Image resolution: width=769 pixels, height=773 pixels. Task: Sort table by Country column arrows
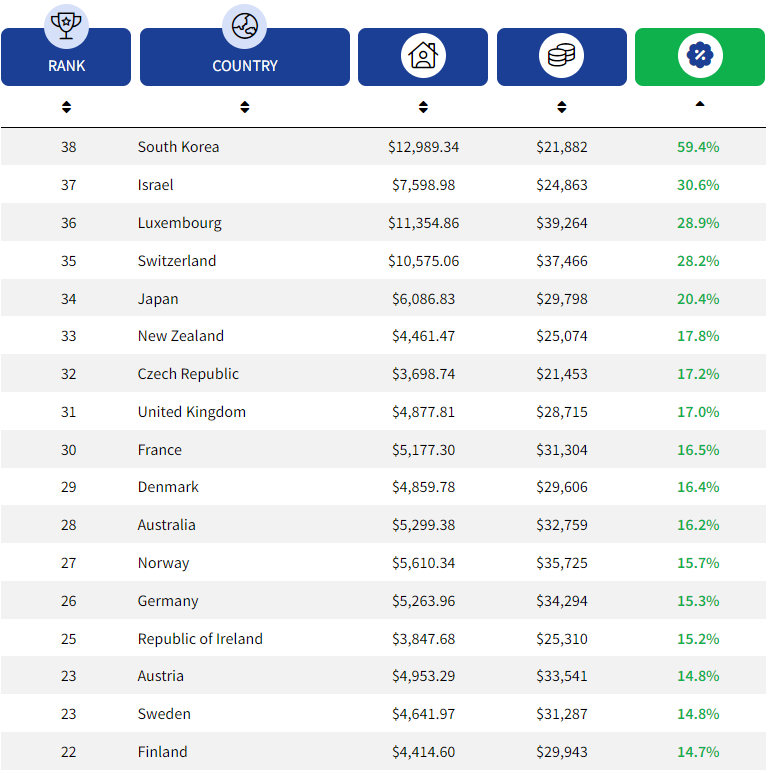[x=244, y=107]
